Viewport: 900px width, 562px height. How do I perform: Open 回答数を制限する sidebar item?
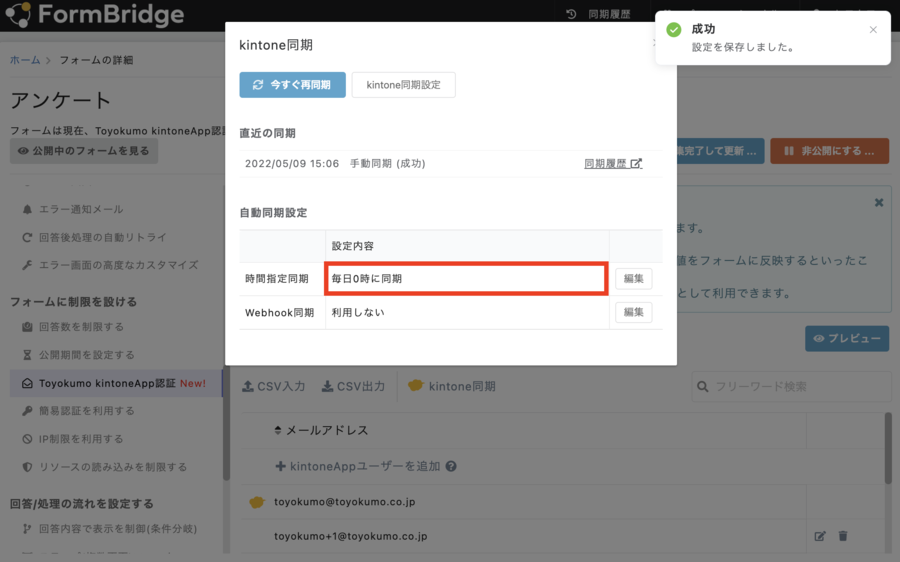click(81, 327)
